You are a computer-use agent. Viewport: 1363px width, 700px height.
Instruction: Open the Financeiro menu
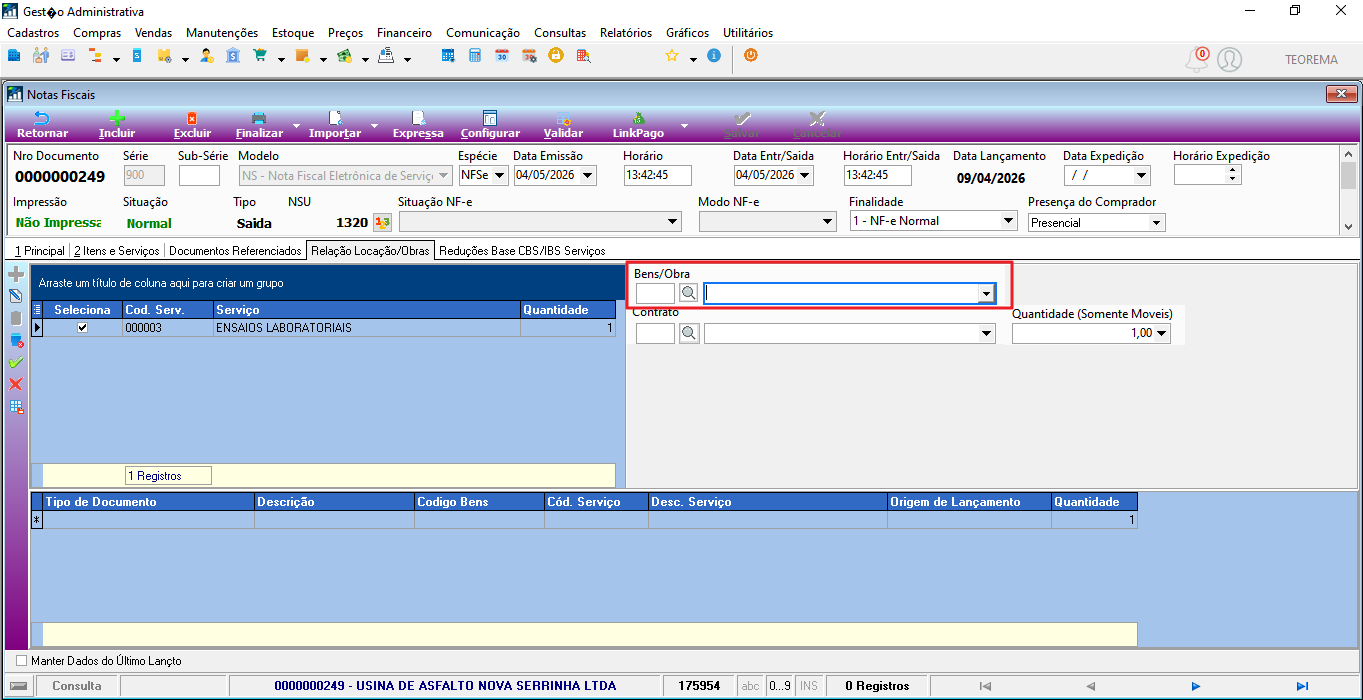tap(405, 33)
